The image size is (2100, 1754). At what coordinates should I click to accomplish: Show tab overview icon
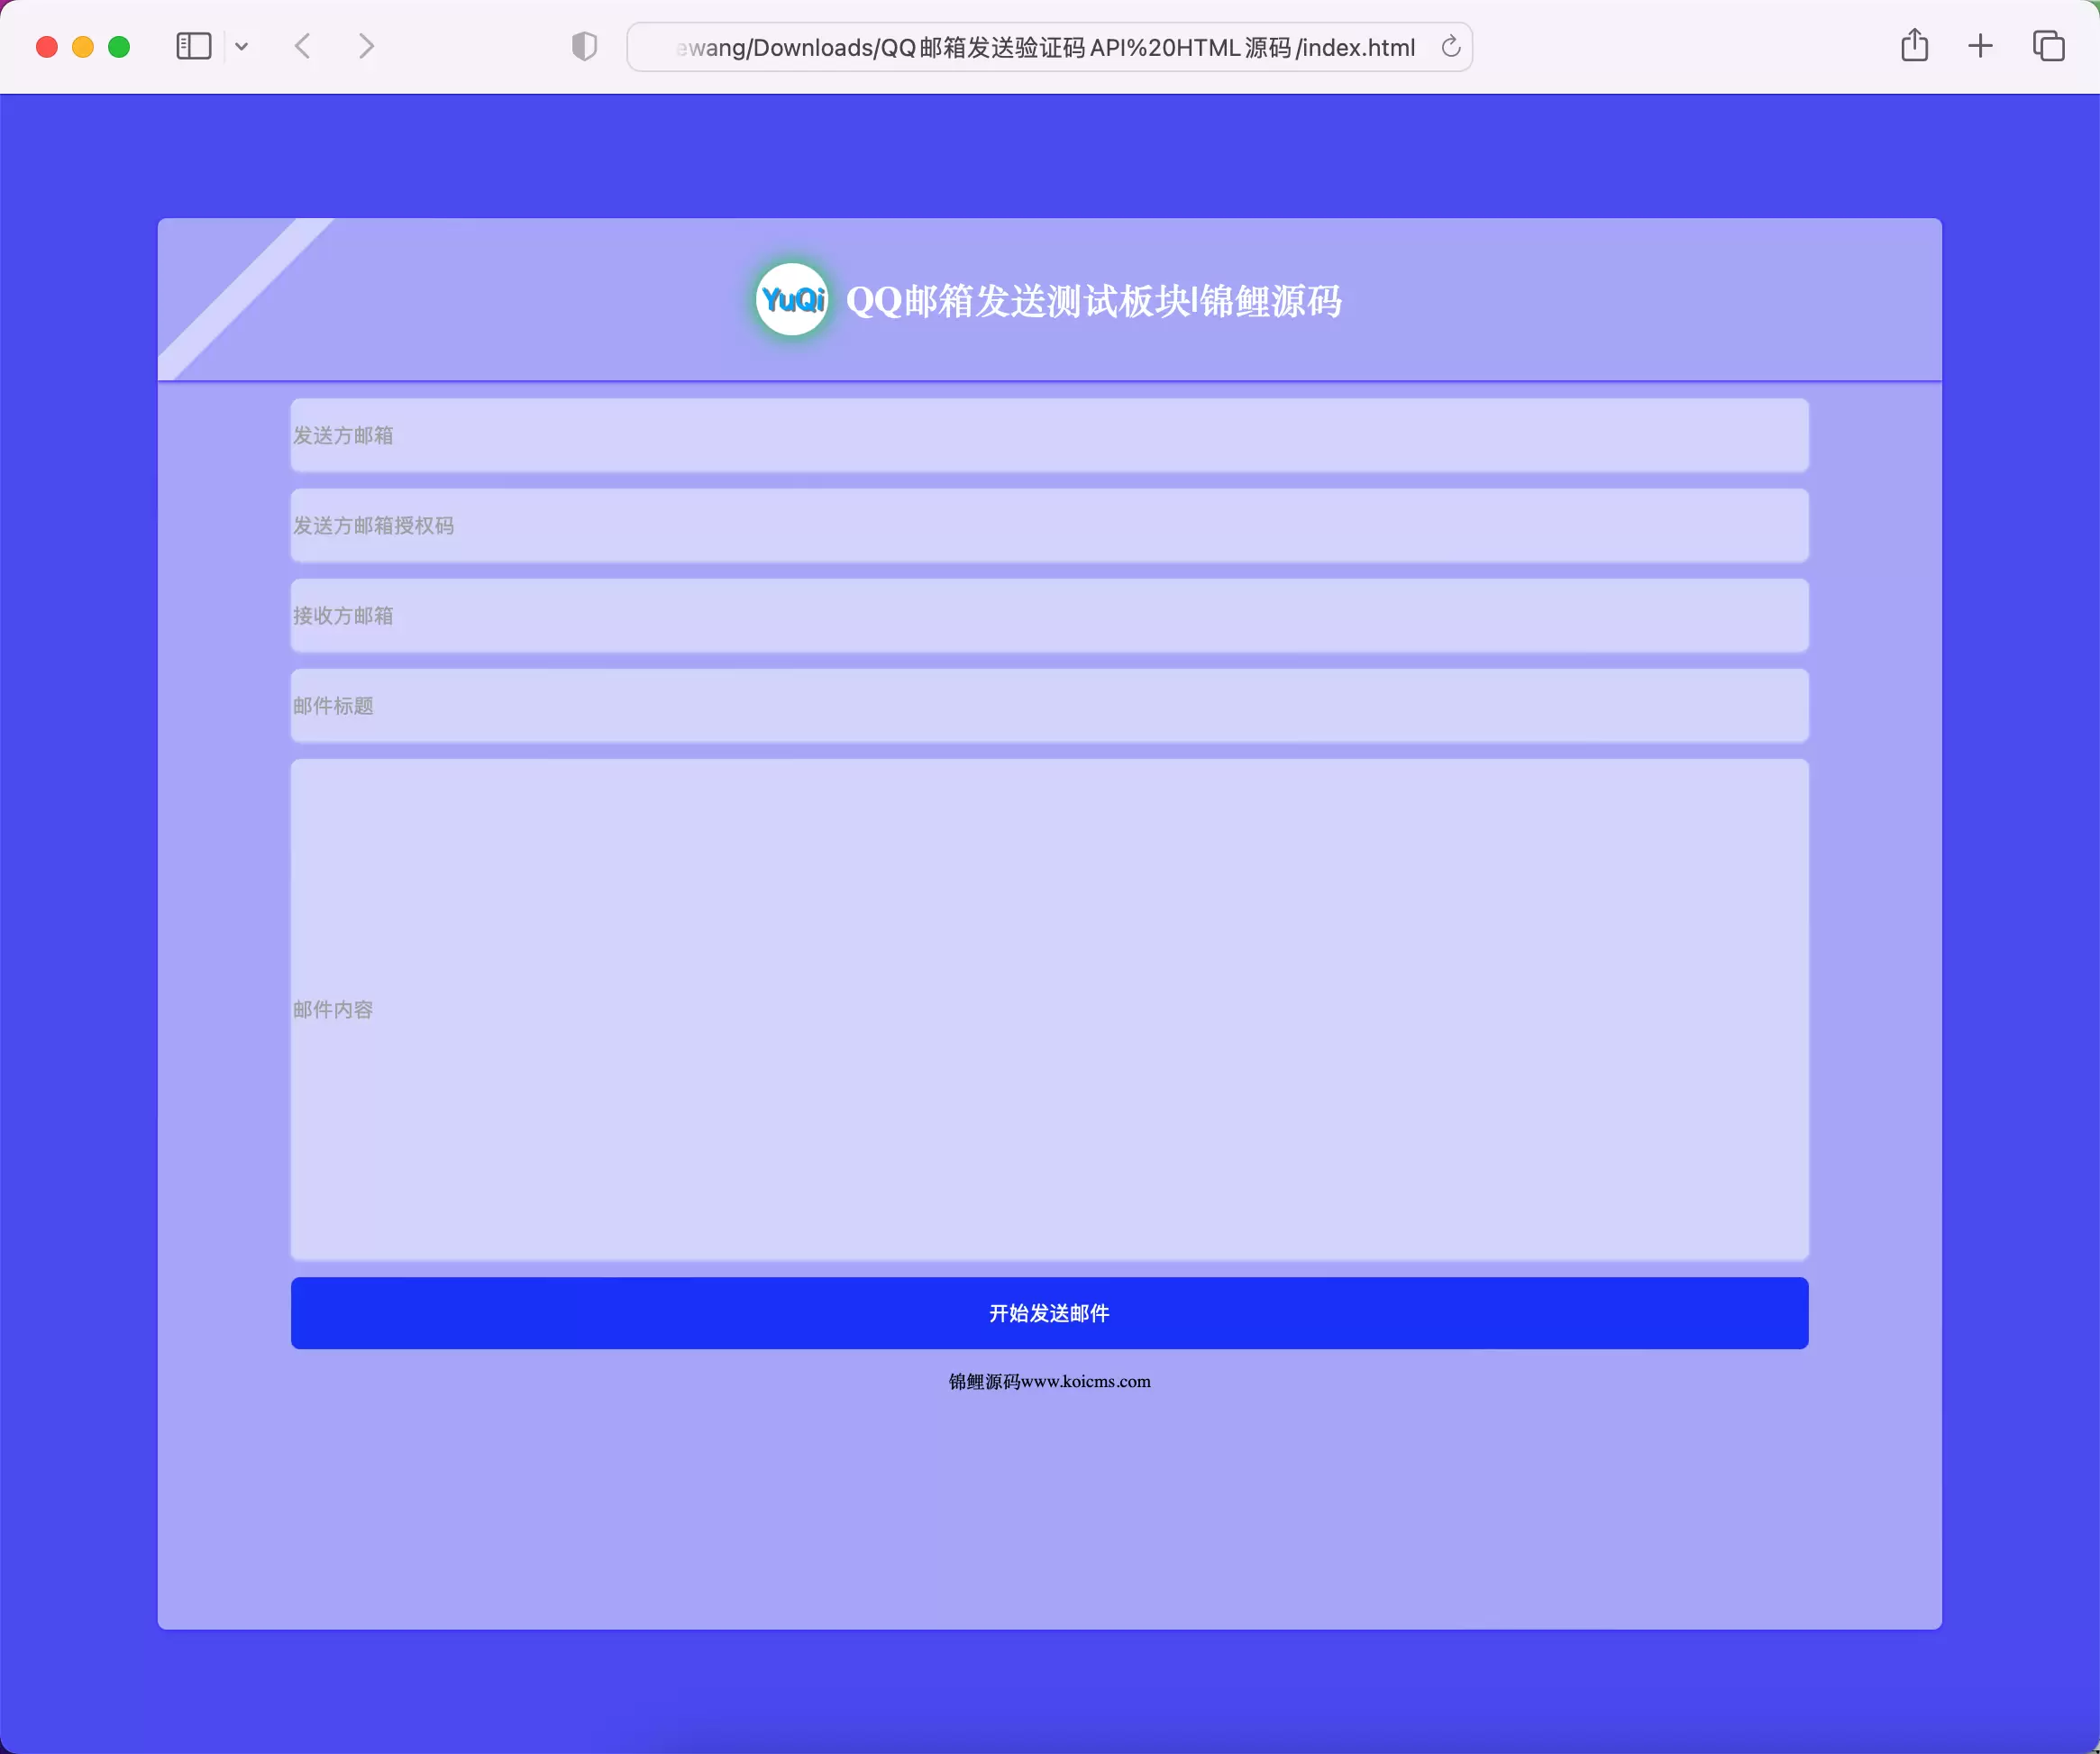[x=2048, y=46]
